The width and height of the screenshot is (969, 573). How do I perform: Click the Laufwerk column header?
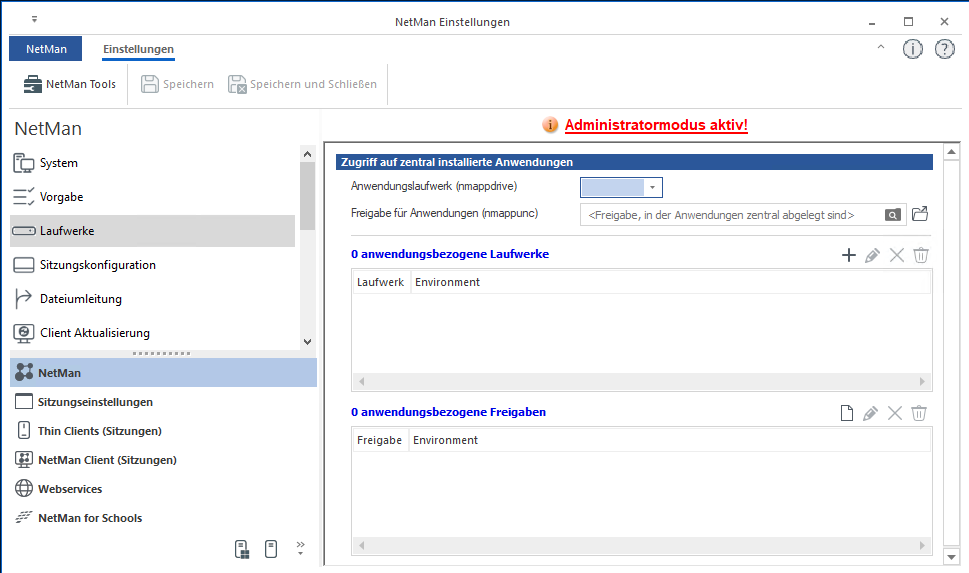click(x=381, y=282)
